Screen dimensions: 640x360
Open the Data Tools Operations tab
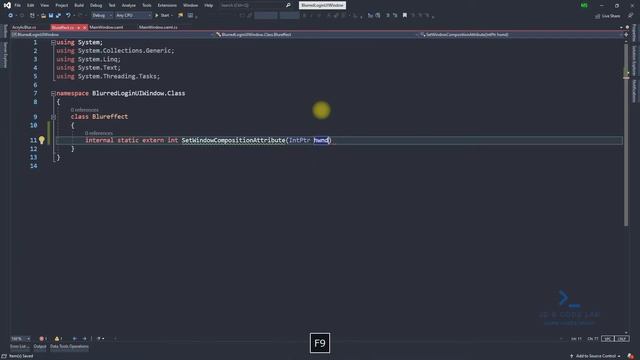tap(69, 347)
